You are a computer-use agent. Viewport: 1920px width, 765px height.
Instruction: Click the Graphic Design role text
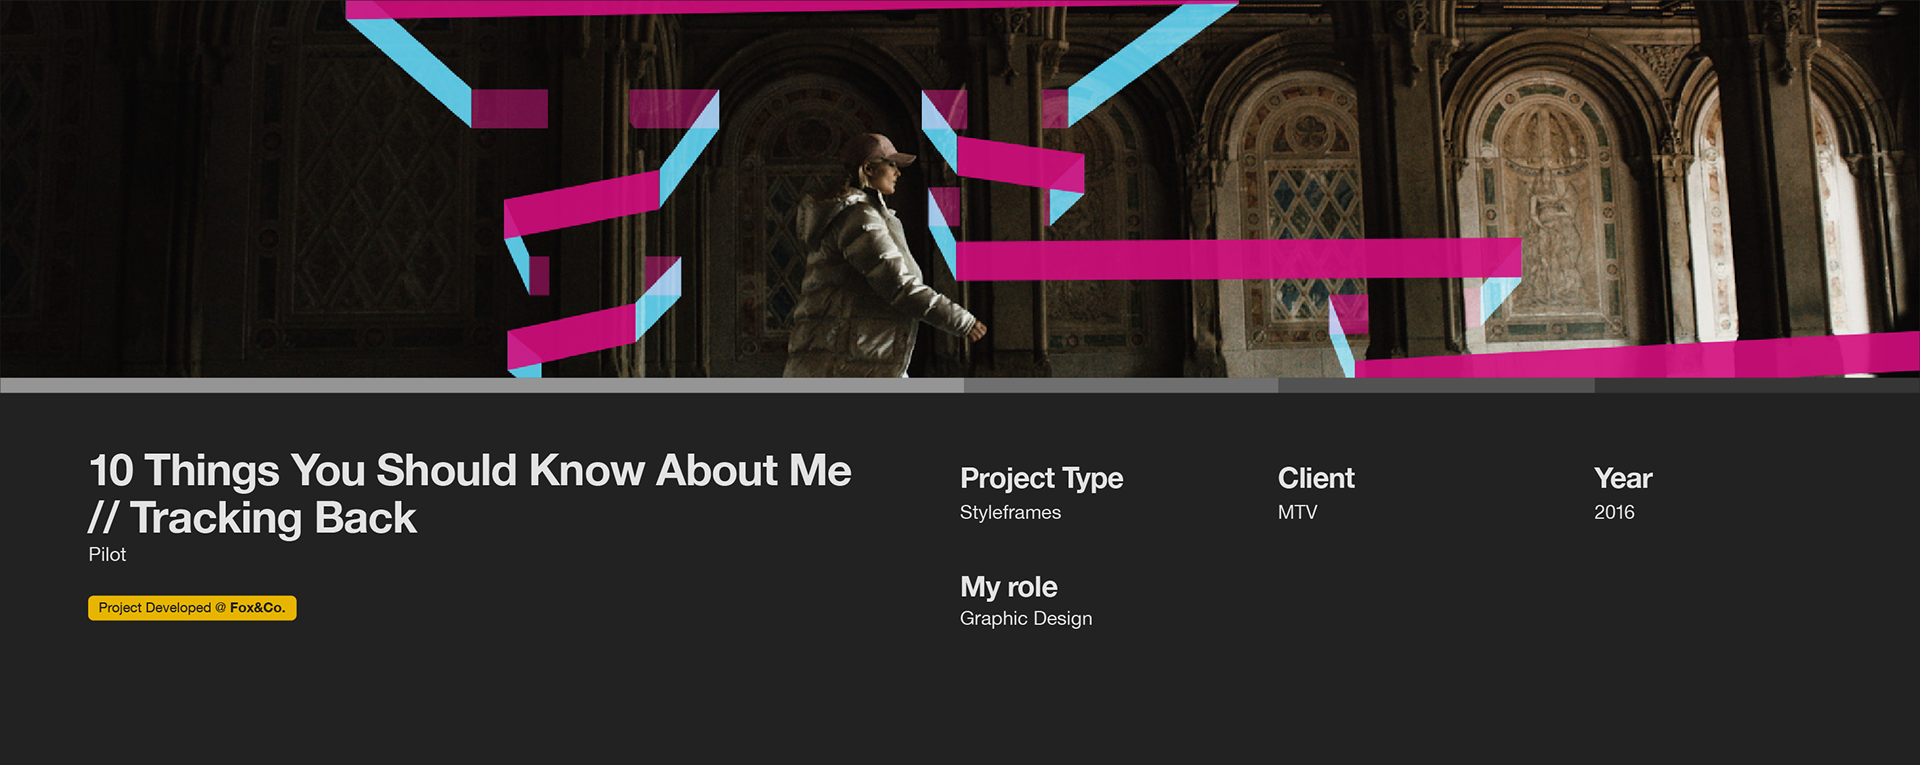pos(1025,619)
